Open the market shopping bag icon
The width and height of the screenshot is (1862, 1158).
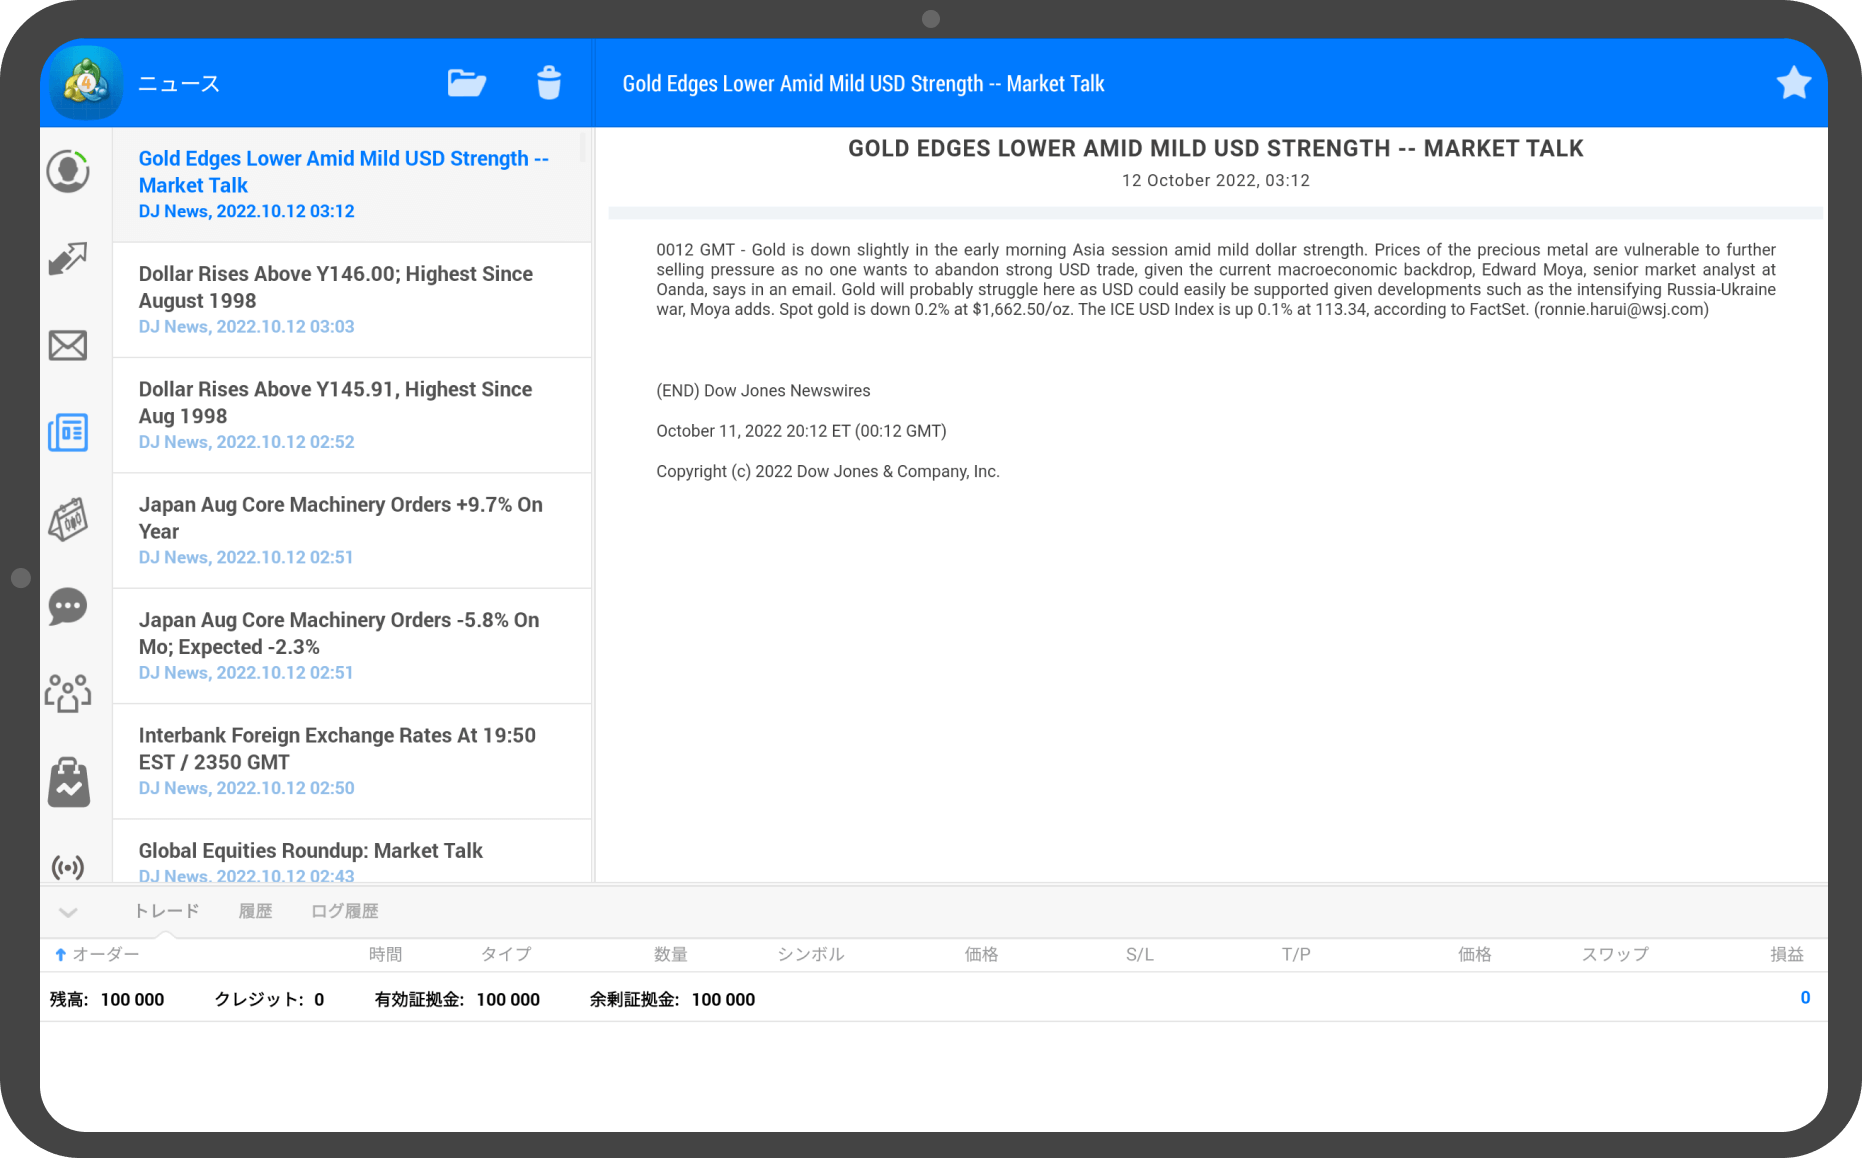pyautogui.click(x=68, y=781)
